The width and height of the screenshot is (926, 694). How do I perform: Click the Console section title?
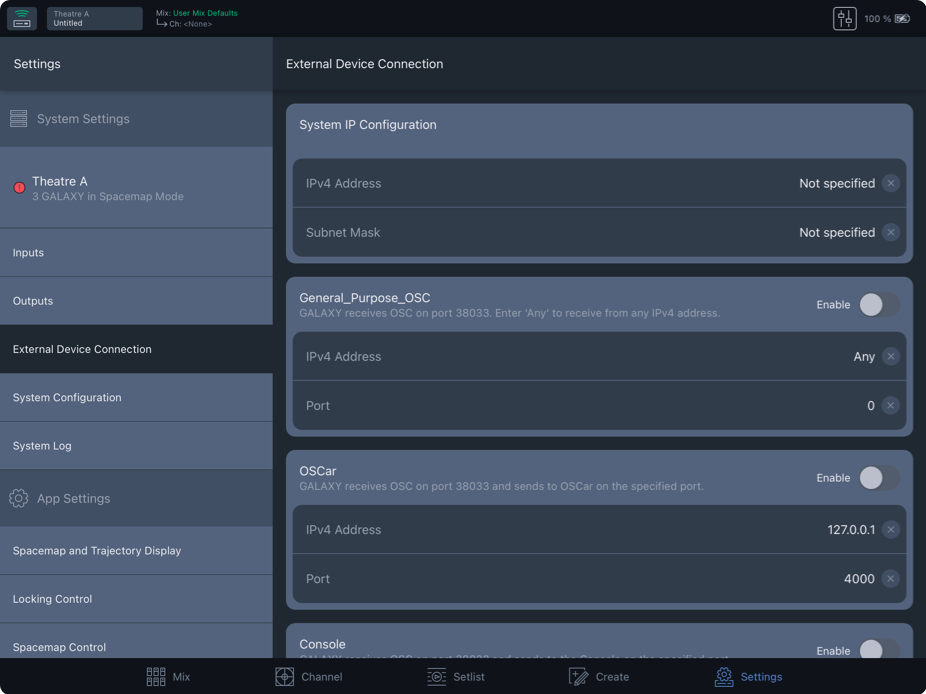point(322,644)
